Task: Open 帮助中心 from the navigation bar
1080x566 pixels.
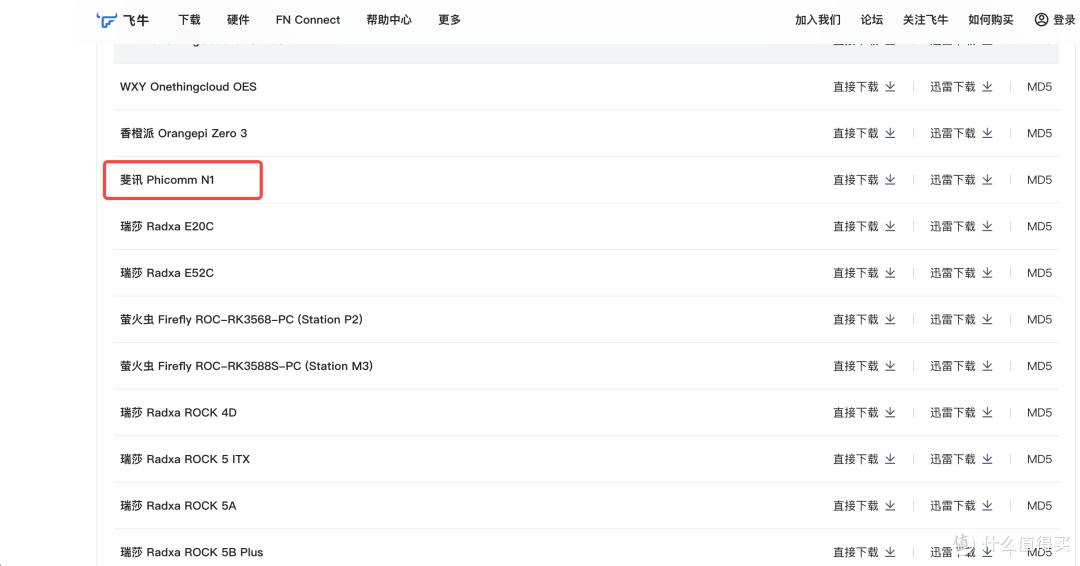Action: tap(389, 20)
